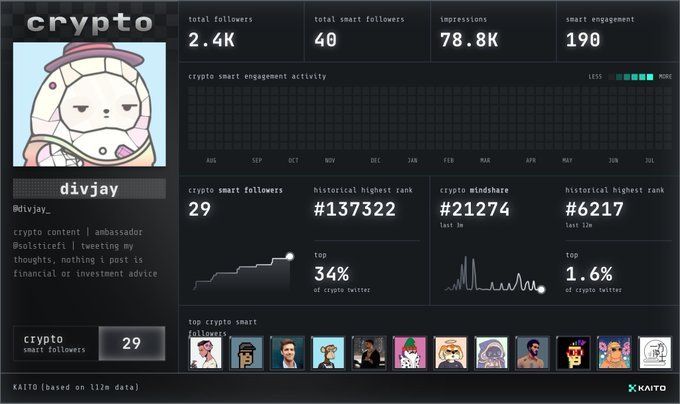Viewport: 680px width, 404px height.
Task: Open the CryptoPunk with hat follower avatar
Action: pyautogui.click(x=246, y=353)
